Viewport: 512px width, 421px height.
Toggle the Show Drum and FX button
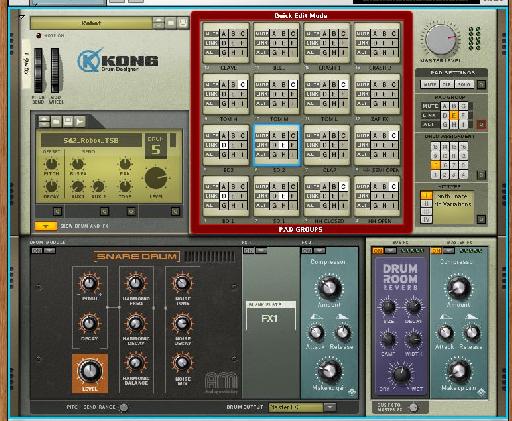tap(46, 226)
